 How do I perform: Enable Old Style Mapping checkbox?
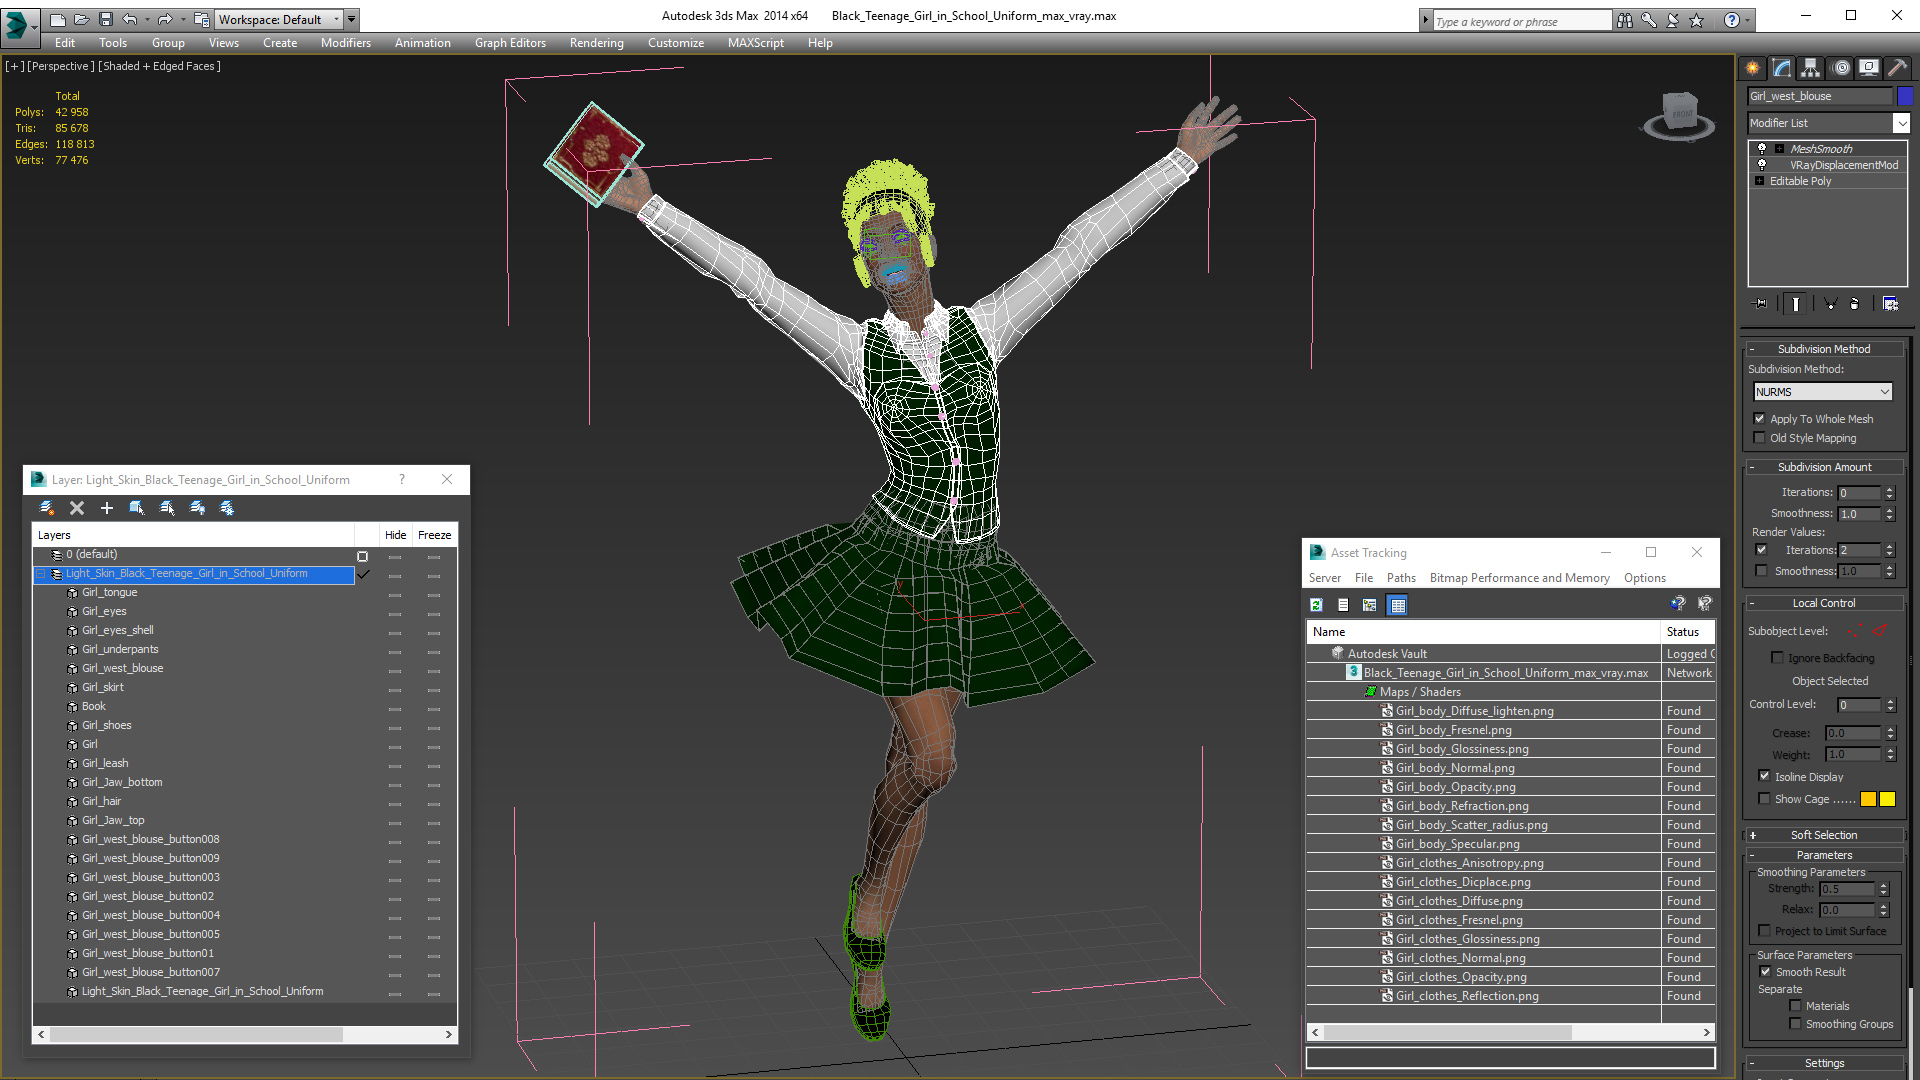1760,438
